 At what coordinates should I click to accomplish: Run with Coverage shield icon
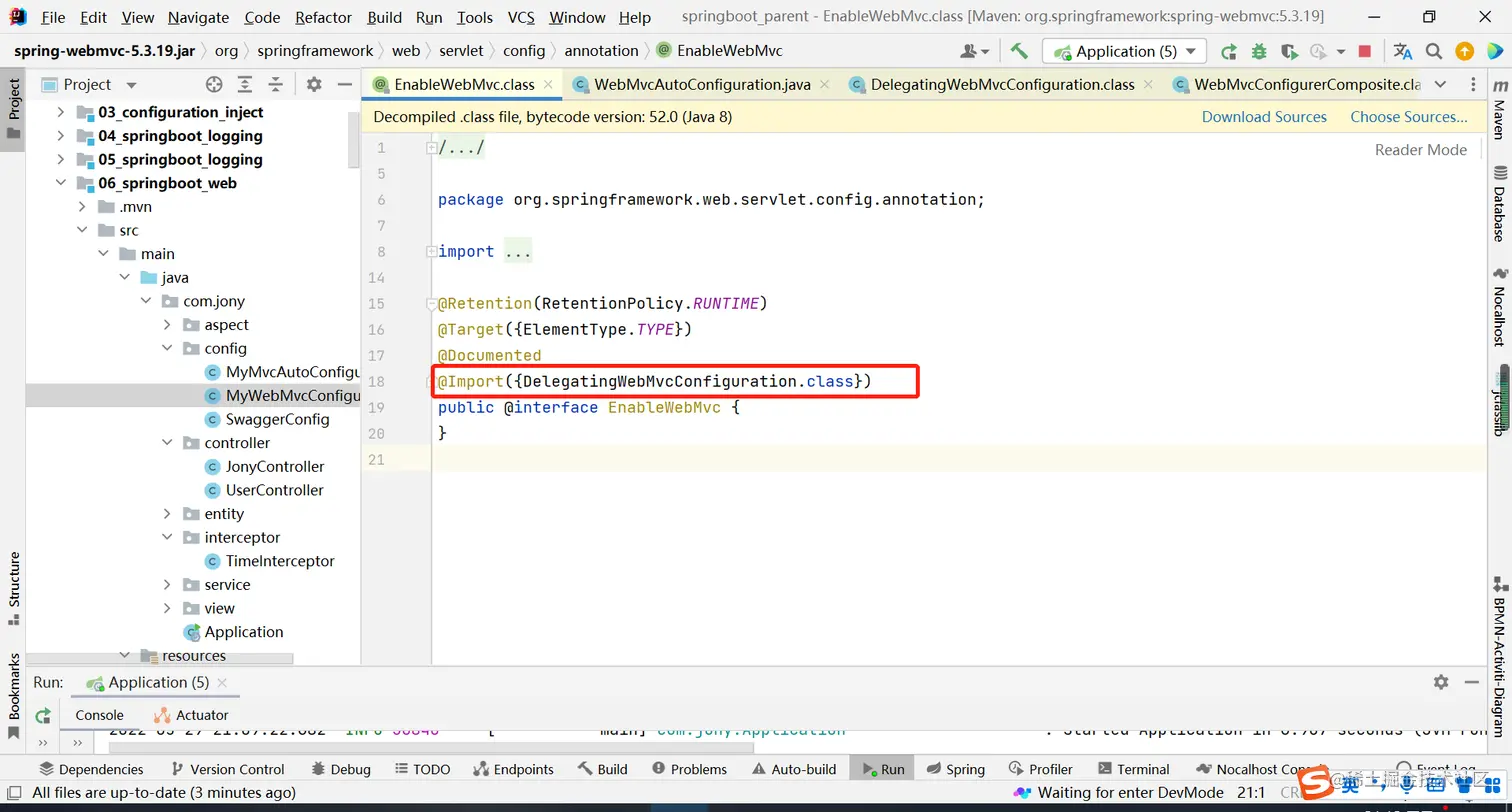tap(1289, 51)
